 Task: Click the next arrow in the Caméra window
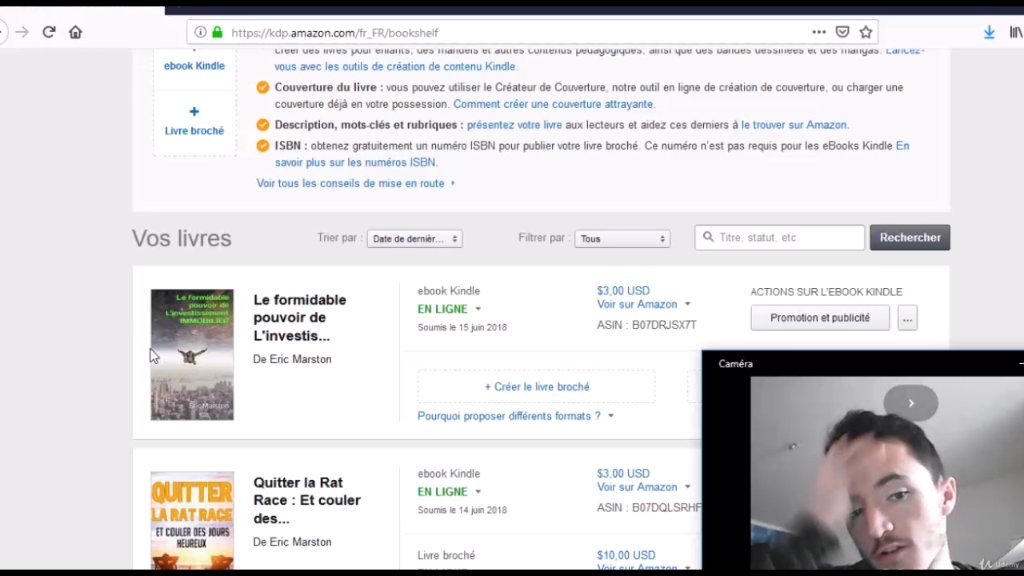(x=911, y=403)
